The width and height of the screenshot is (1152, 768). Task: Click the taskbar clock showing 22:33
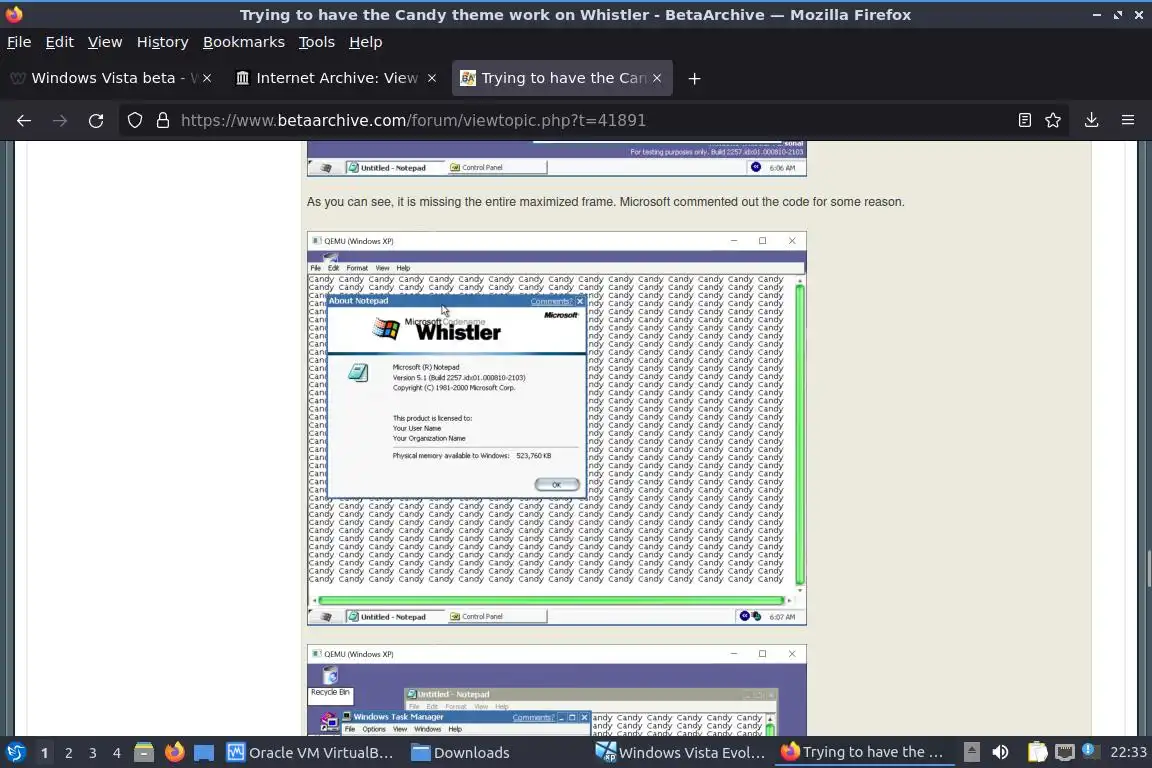pos(1128,753)
